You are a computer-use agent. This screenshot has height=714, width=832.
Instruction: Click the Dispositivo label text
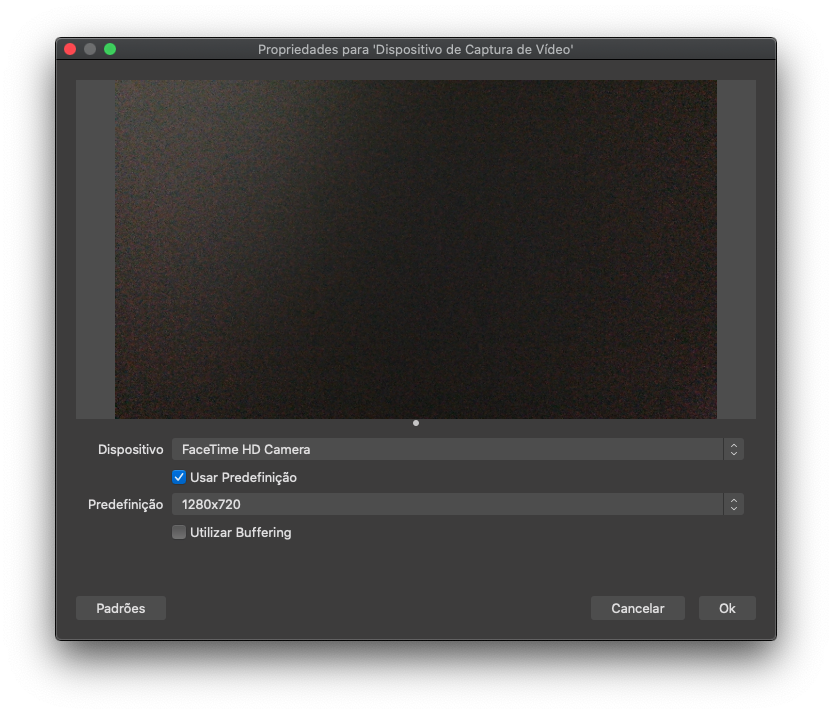[131, 449]
